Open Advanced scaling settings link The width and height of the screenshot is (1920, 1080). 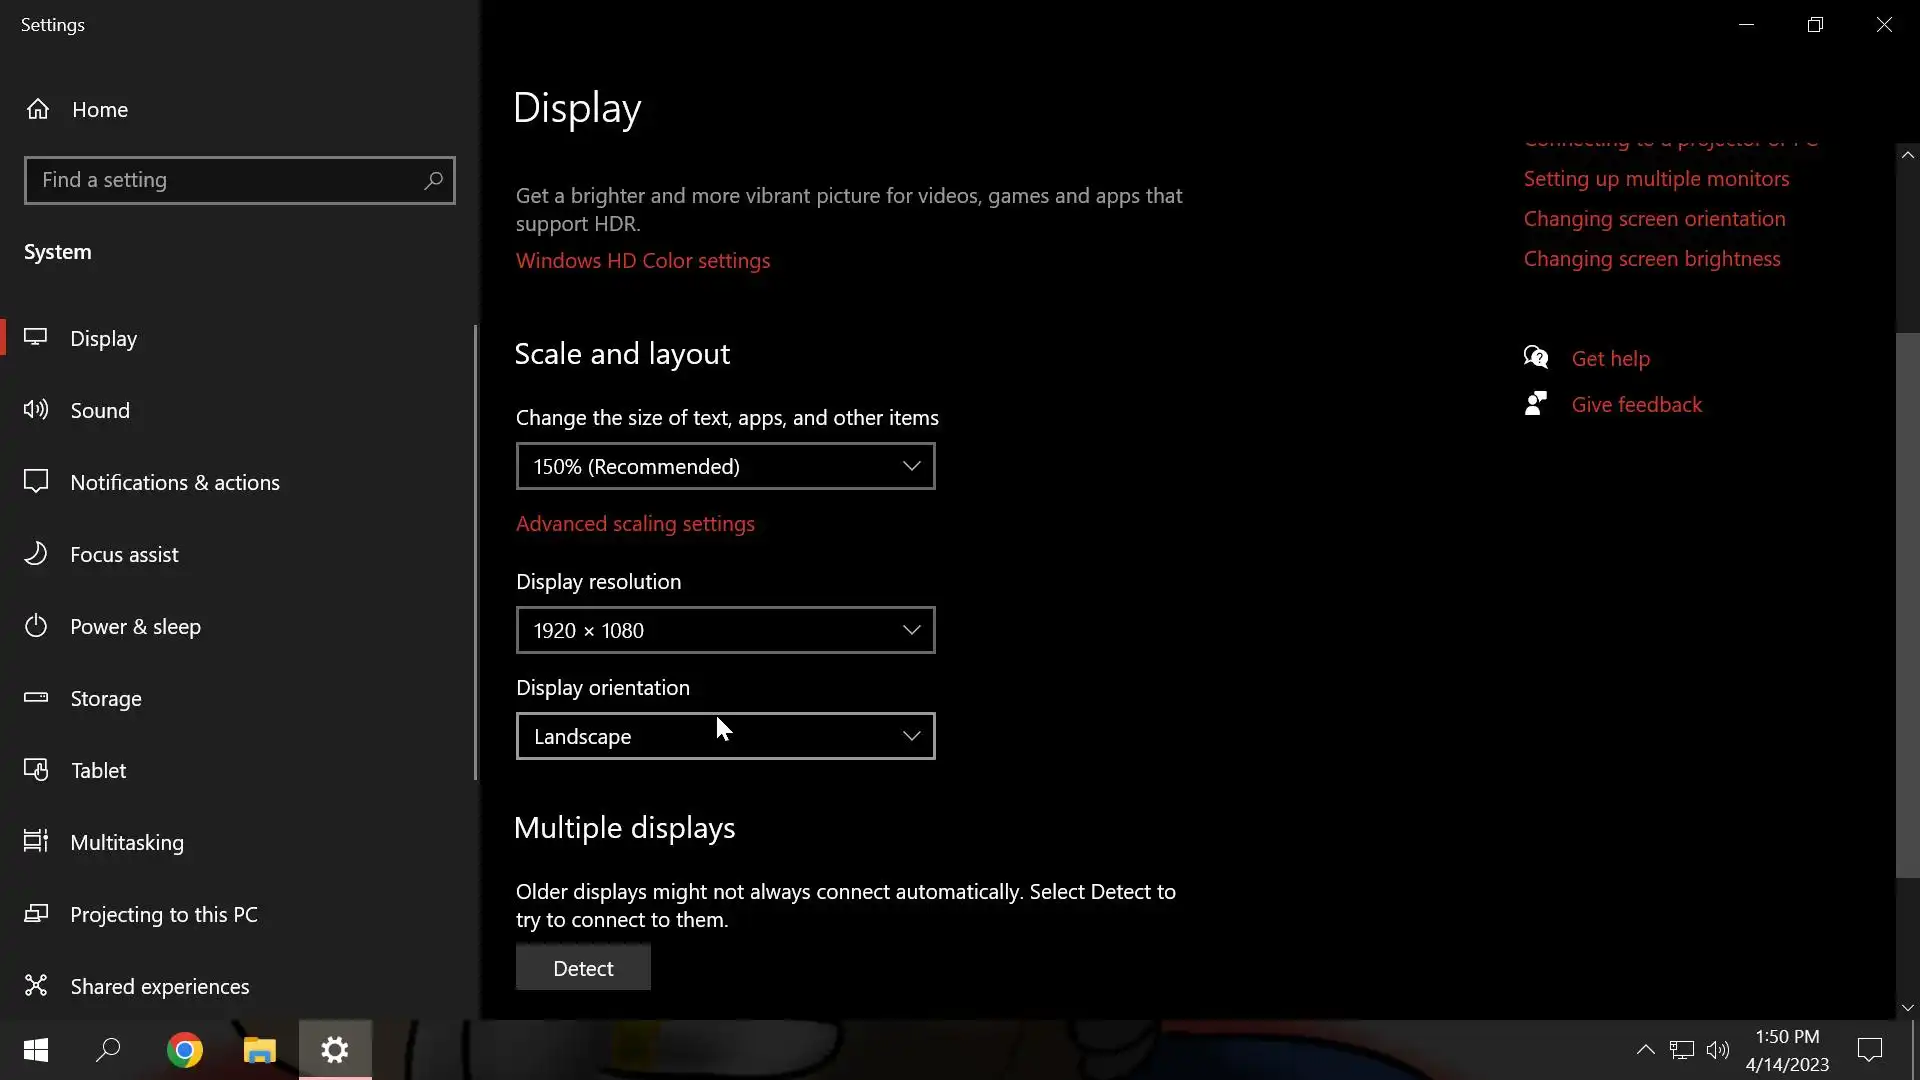point(635,524)
